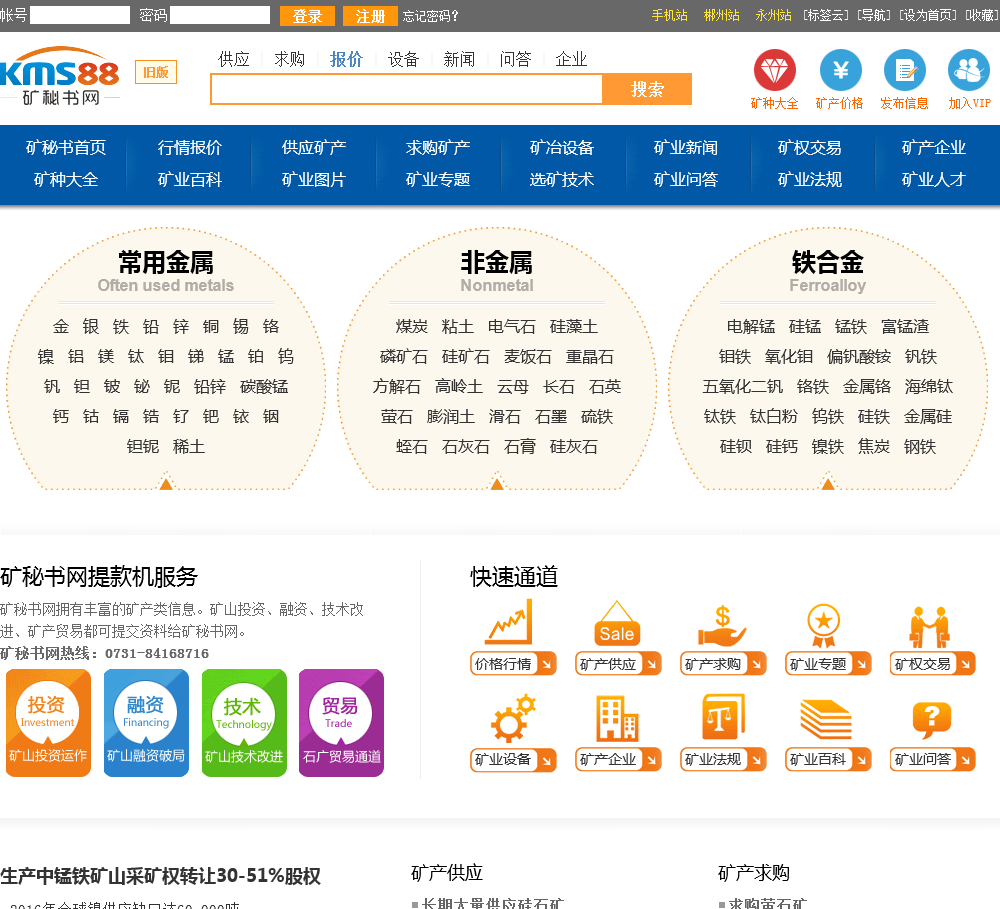Click the 价格行情 arrow button
The height and width of the screenshot is (909, 1000).
(x=513, y=663)
